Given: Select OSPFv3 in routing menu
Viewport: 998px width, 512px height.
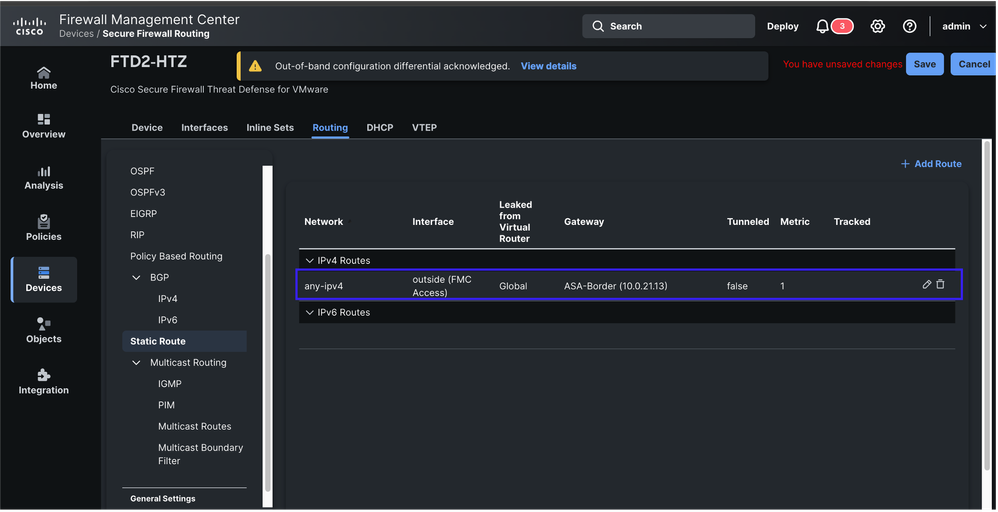Looking at the screenshot, I should tap(148, 192).
